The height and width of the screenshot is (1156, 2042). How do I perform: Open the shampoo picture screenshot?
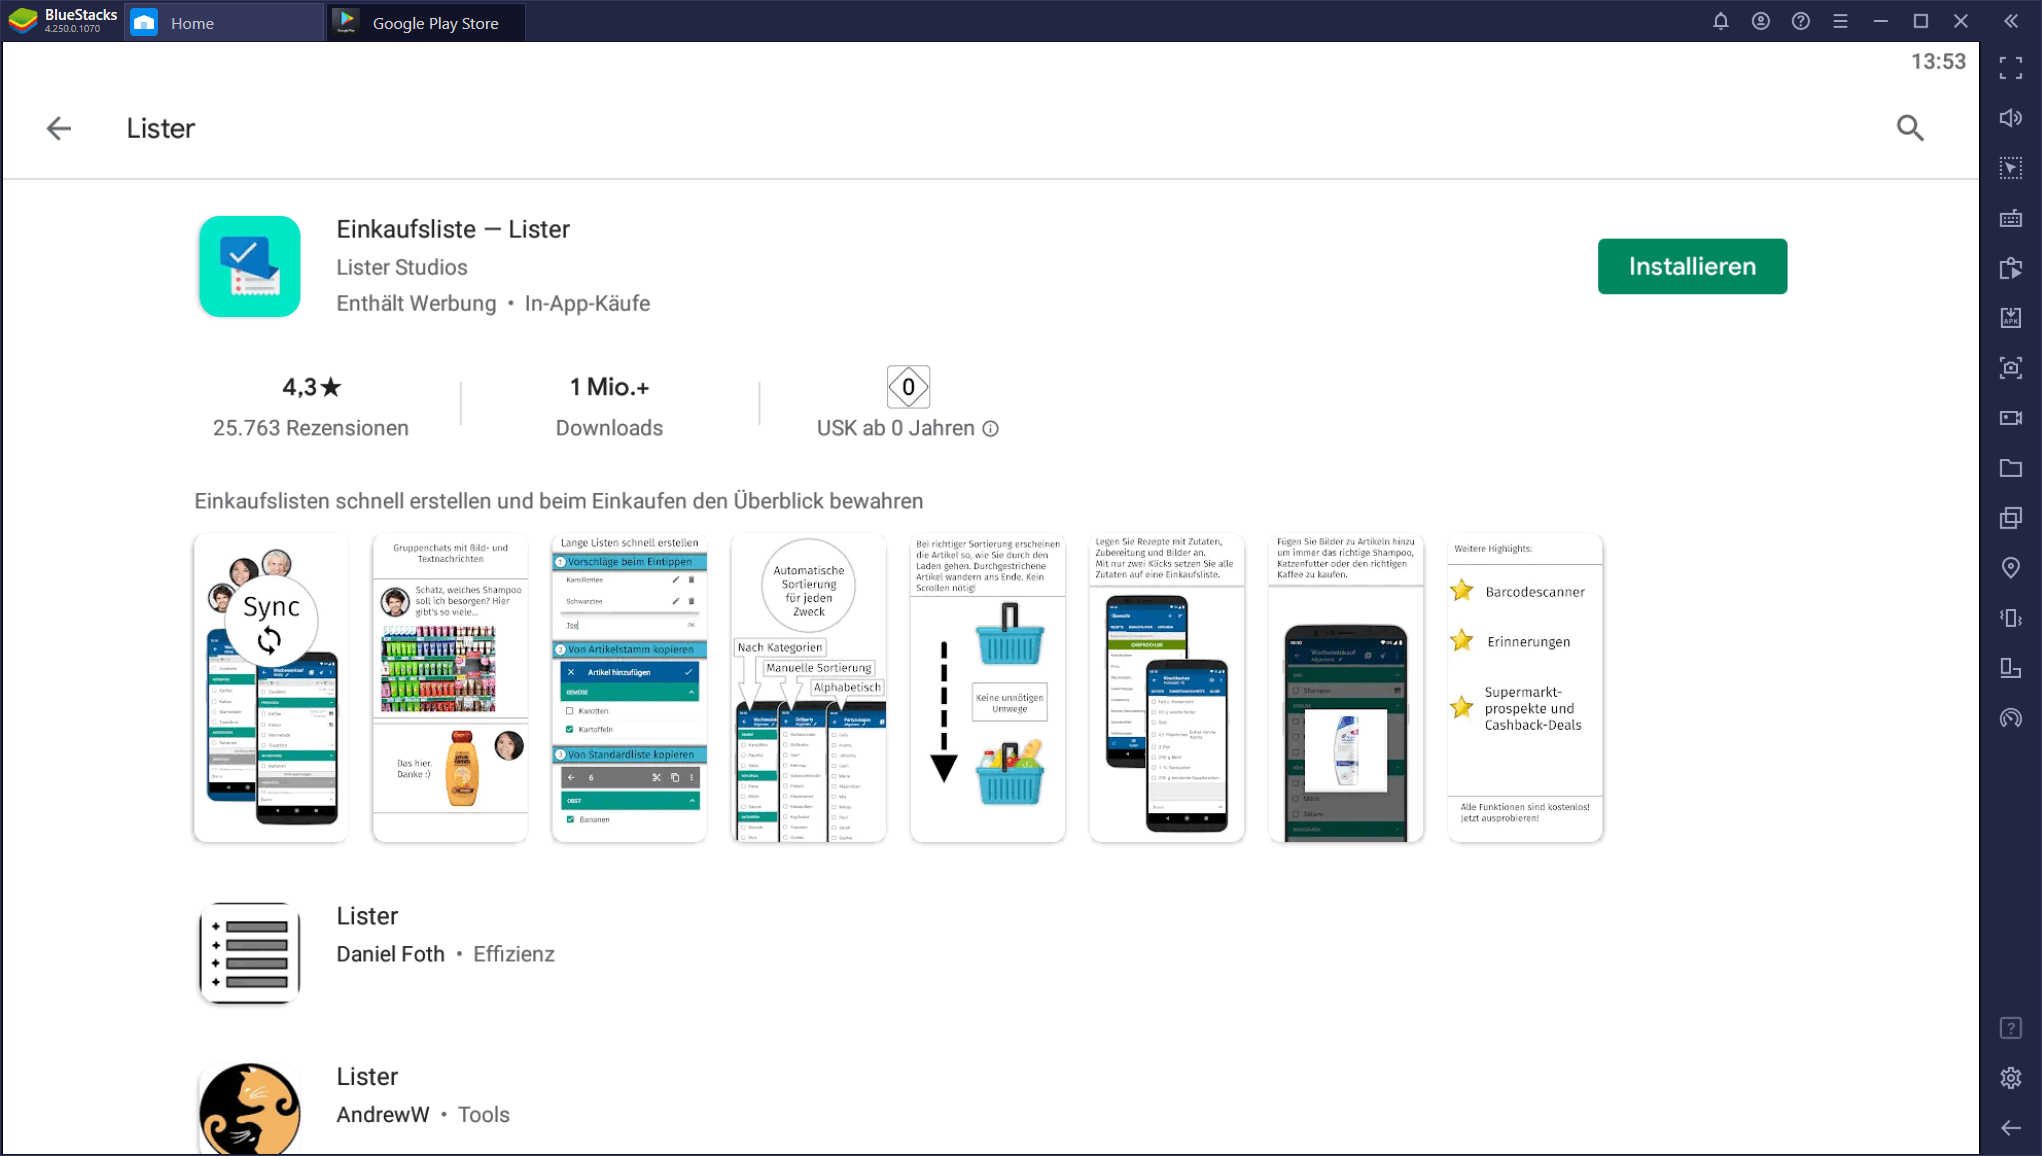coord(1345,688)
